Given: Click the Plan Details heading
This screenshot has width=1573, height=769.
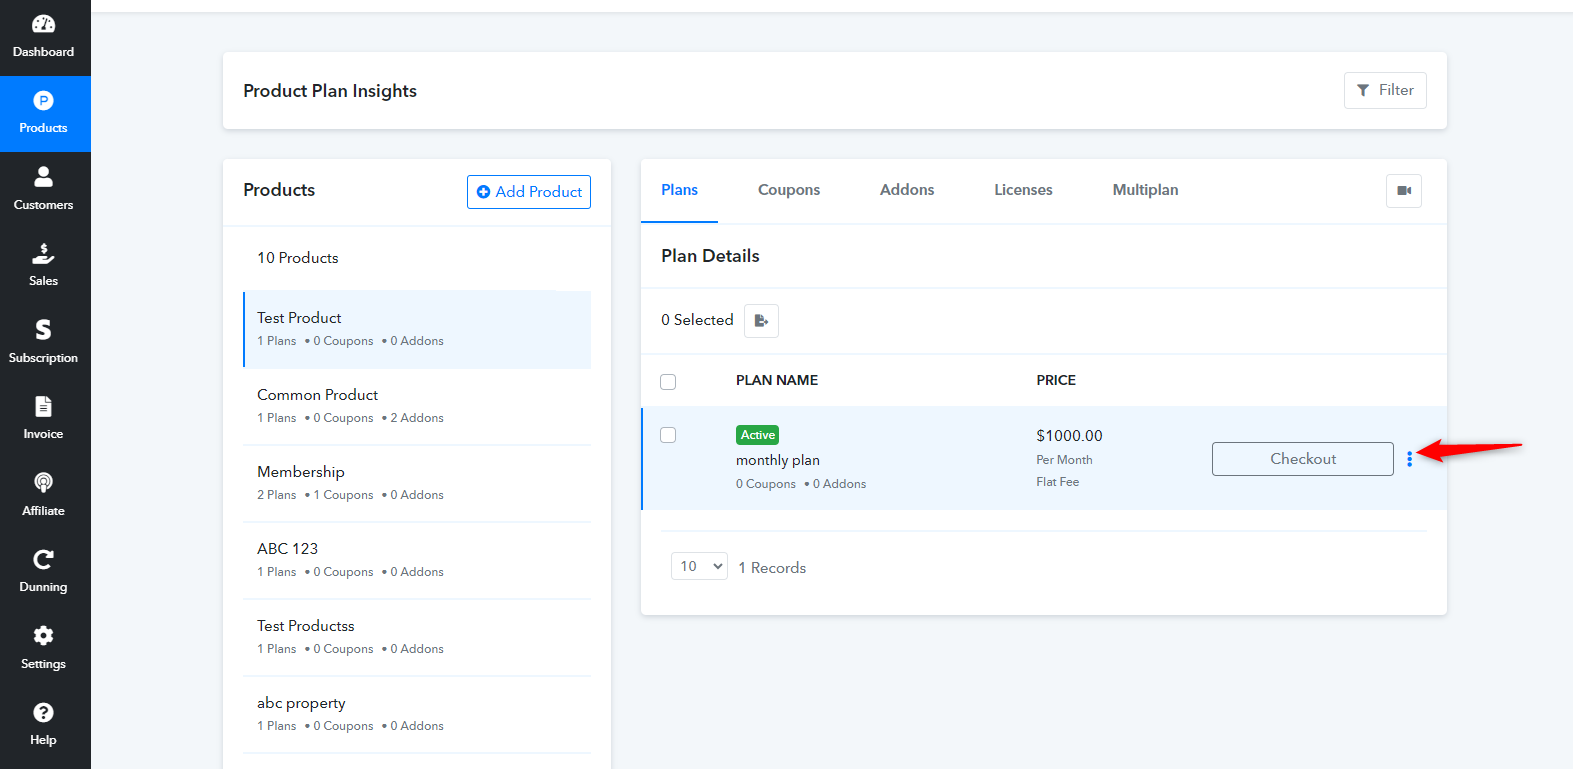Looking at the screenshot, I should (710, 256).
